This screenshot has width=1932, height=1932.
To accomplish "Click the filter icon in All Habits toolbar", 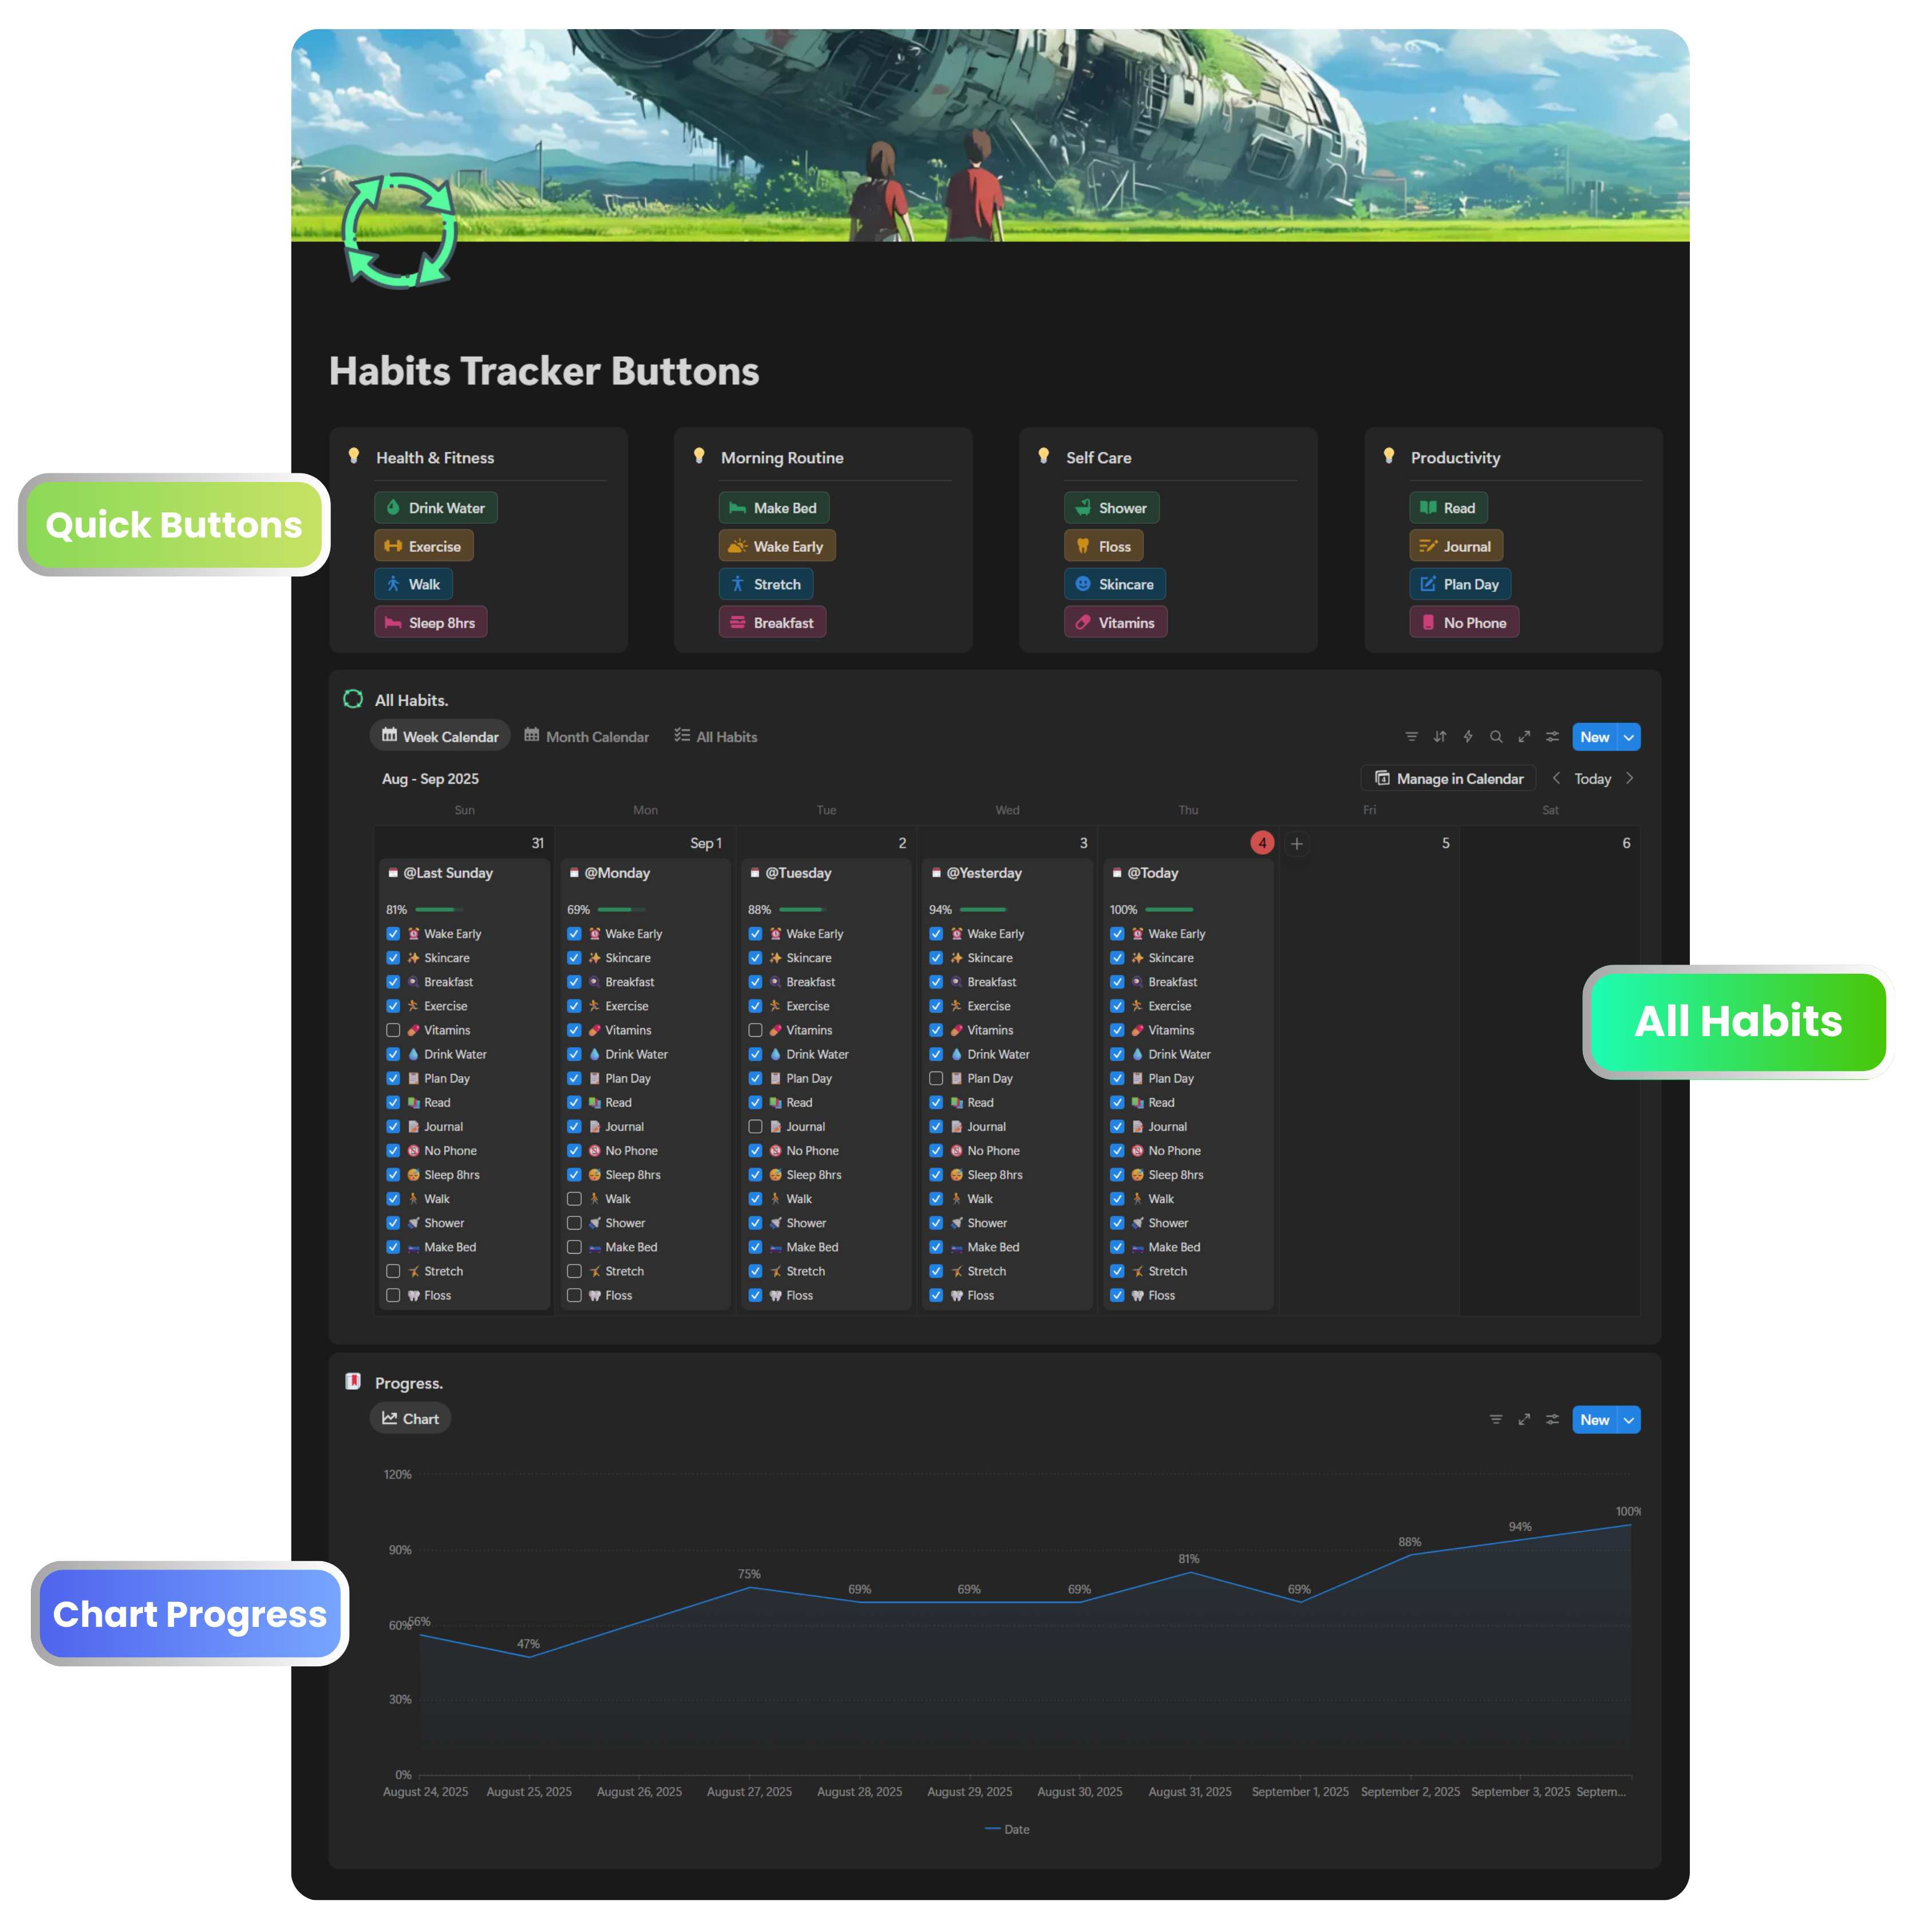I will (1411, 737).
